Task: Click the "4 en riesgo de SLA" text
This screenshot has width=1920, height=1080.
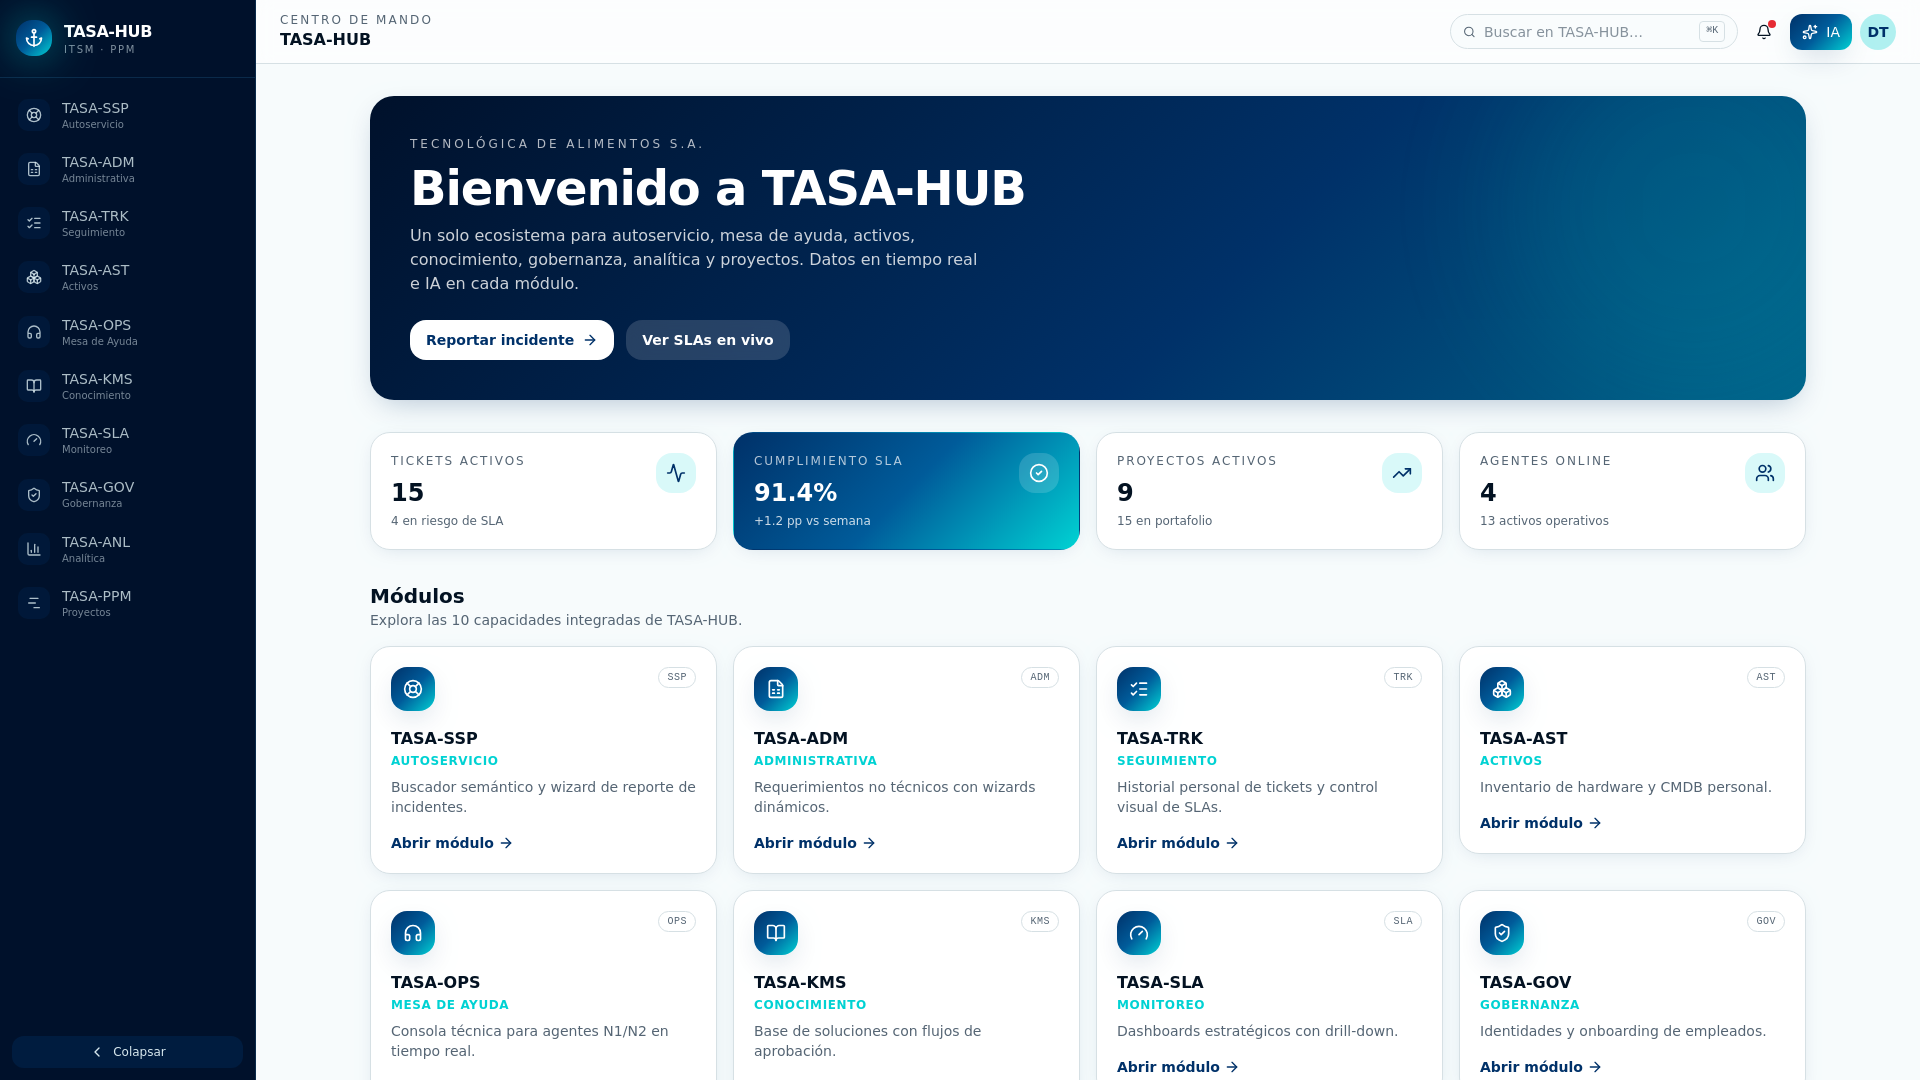Action: 447,521
